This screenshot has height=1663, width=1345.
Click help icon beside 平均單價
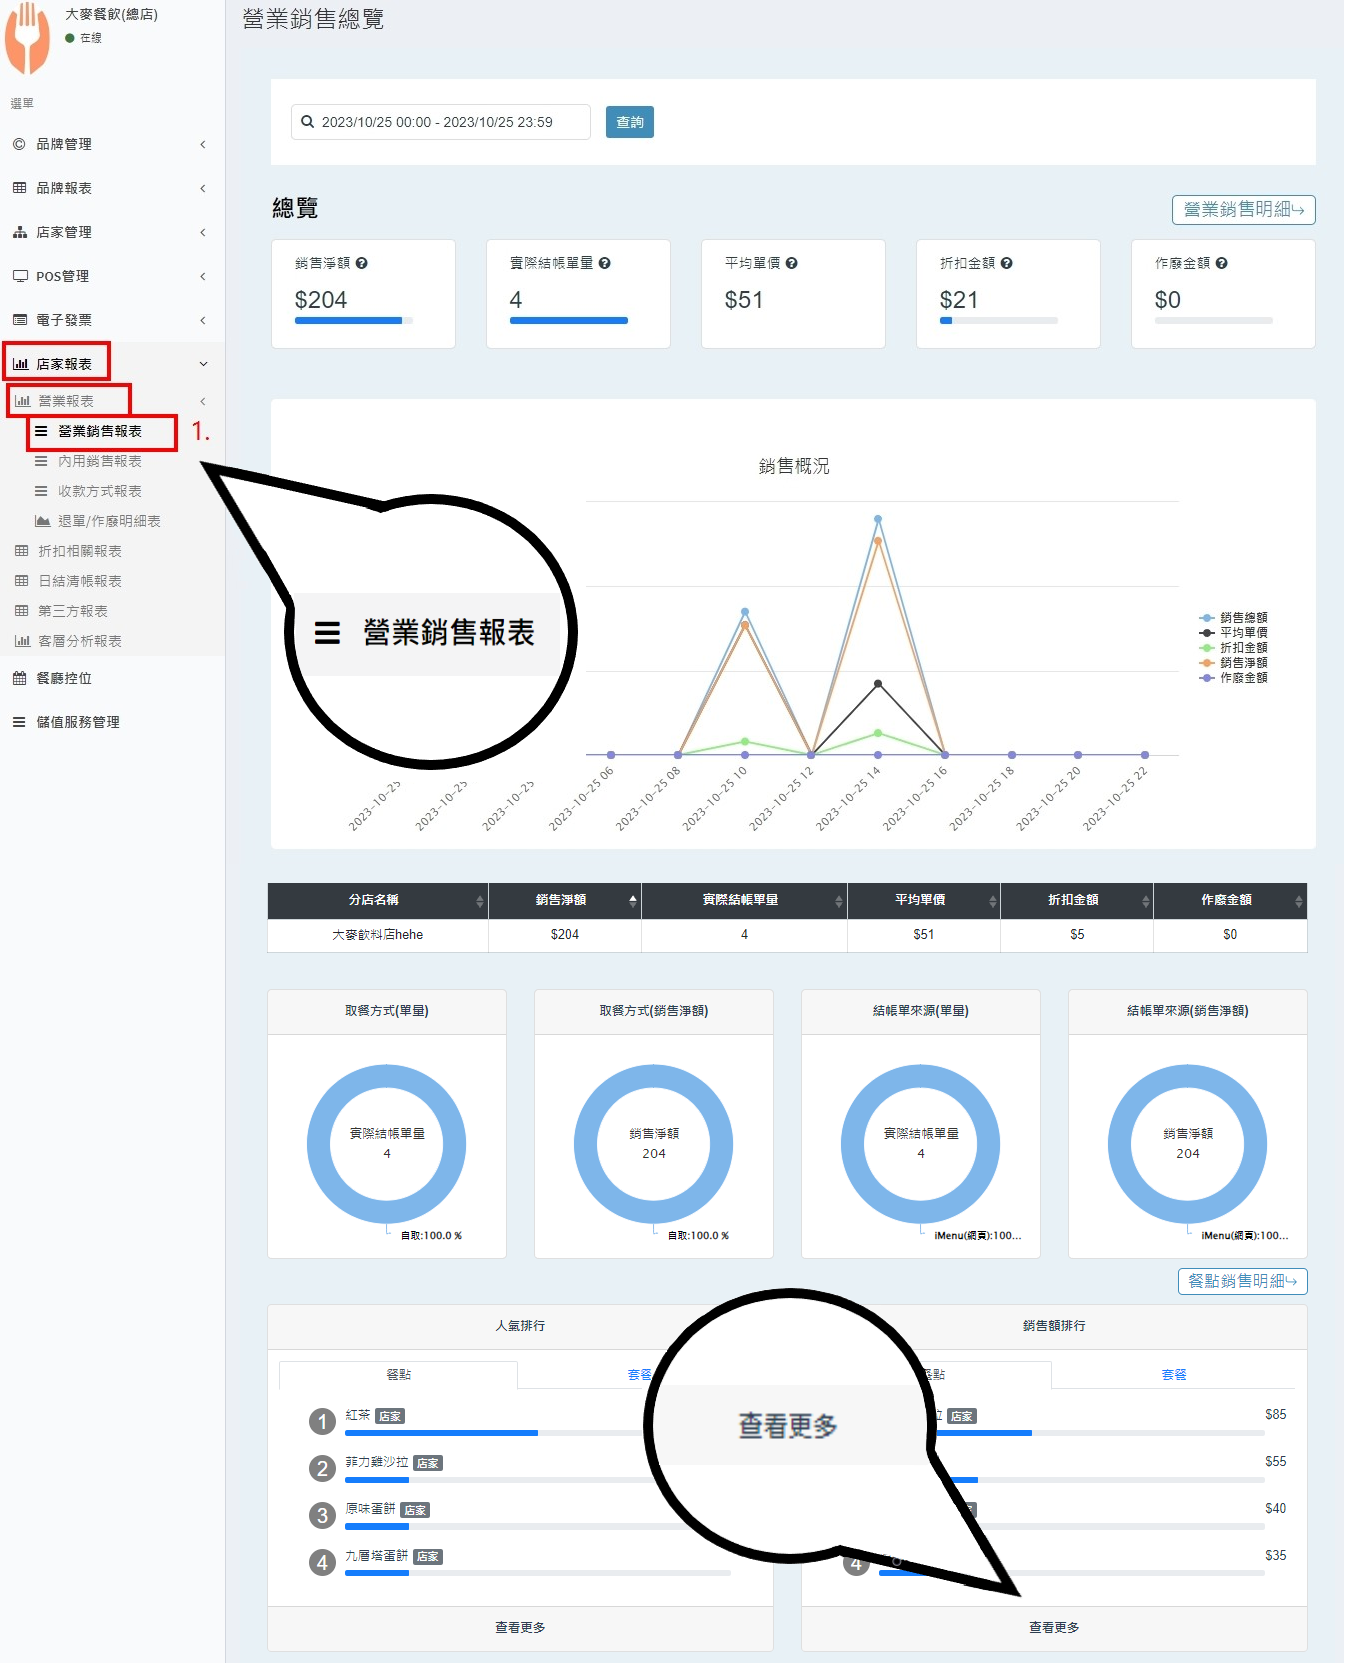click(792, 263)
